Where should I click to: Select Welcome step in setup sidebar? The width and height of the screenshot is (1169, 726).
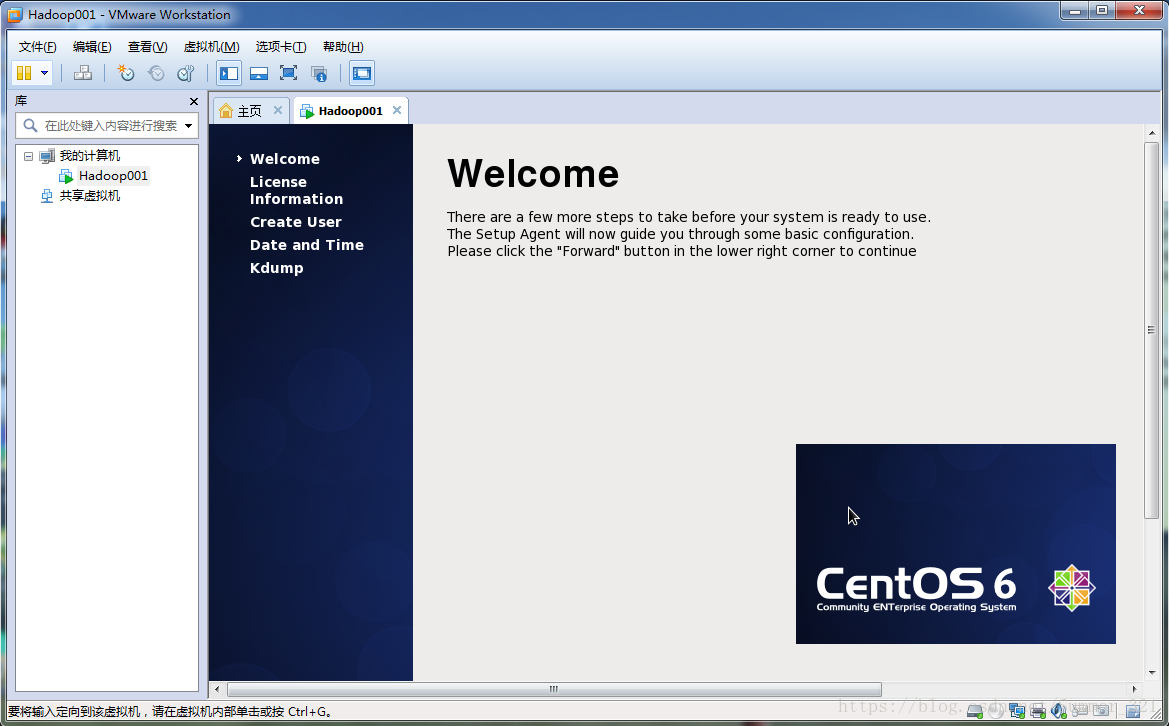[x=285, y=159]
